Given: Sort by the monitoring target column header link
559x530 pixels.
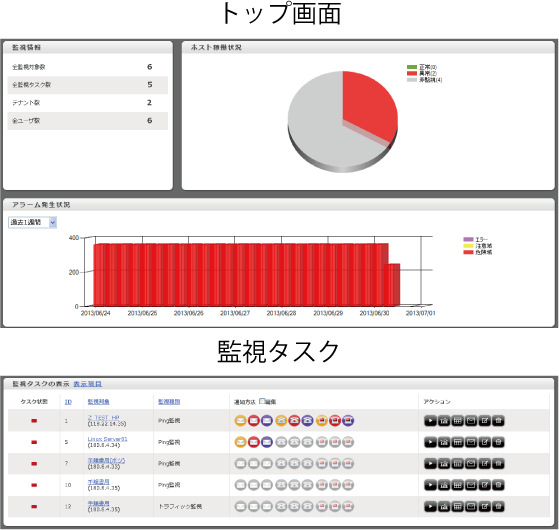Looking at the screenshot, I should tap(98, 402).
